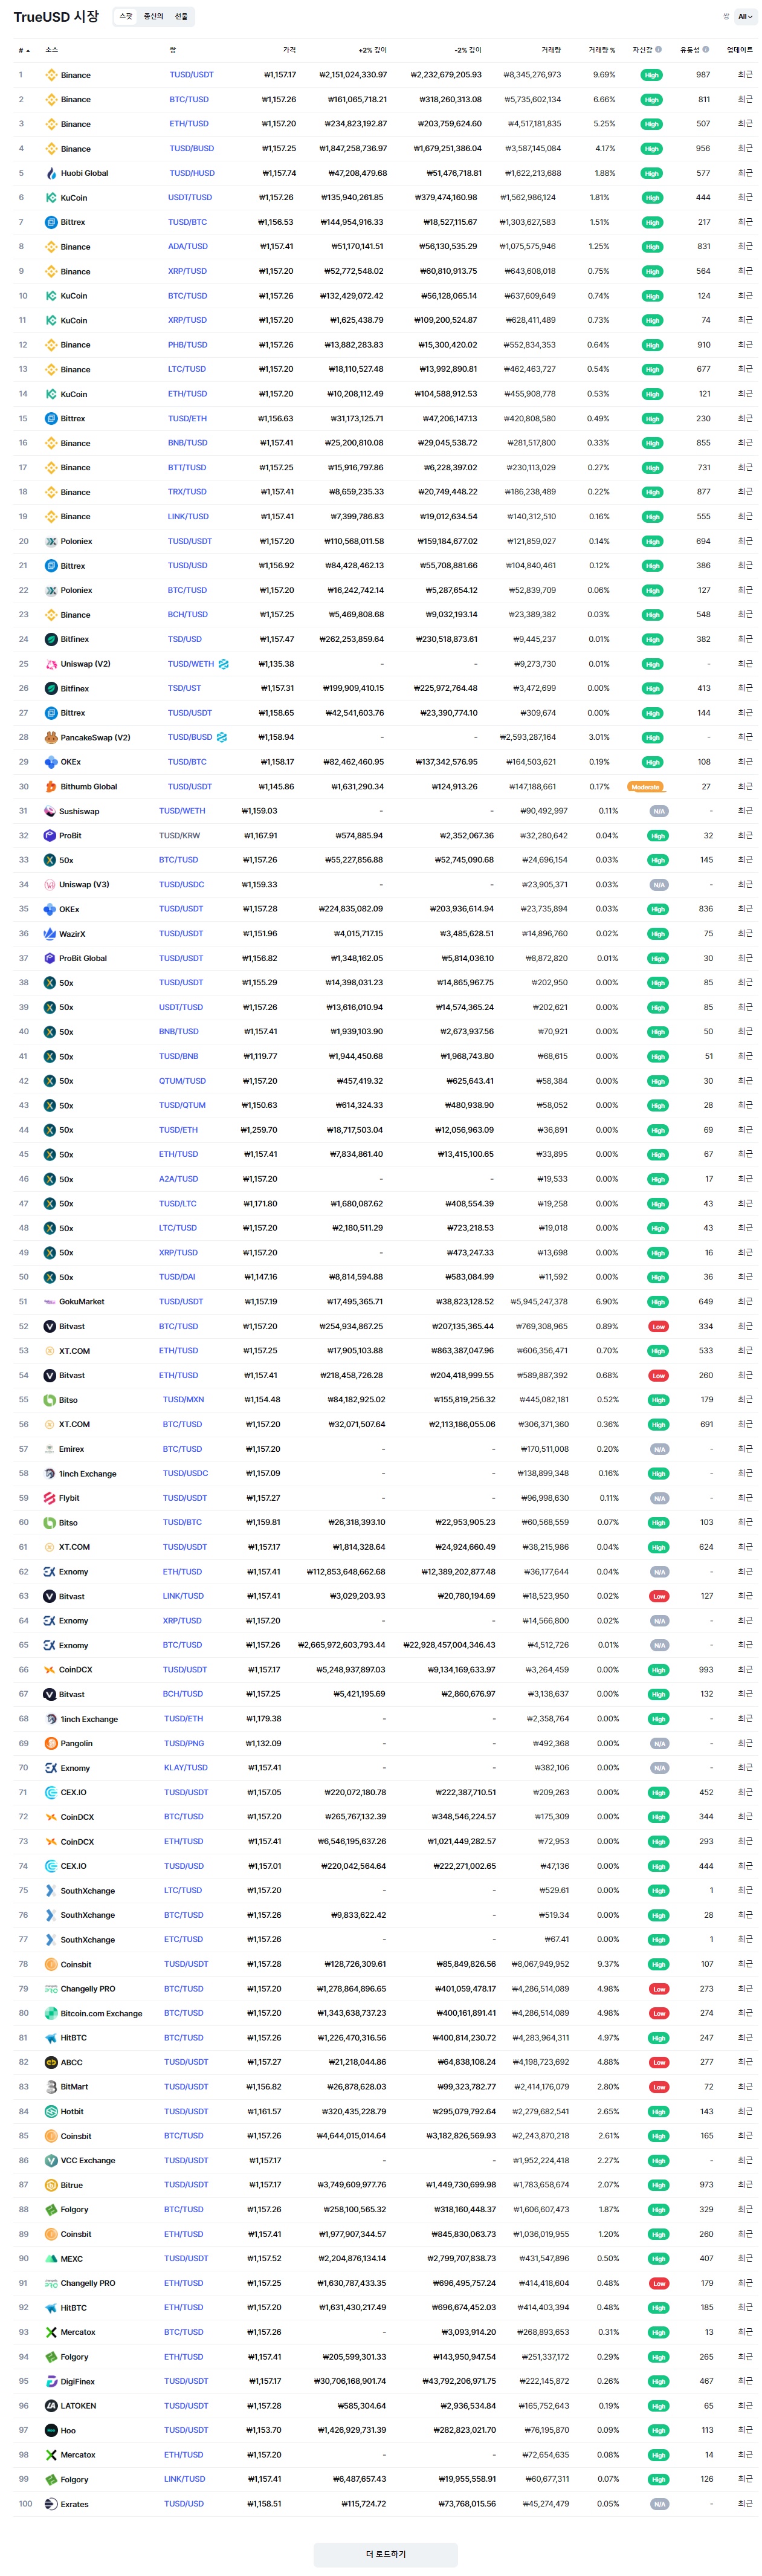Open ADA/TUSD pair link
This screenshot has height=2576, width=762.
[188, 247]
